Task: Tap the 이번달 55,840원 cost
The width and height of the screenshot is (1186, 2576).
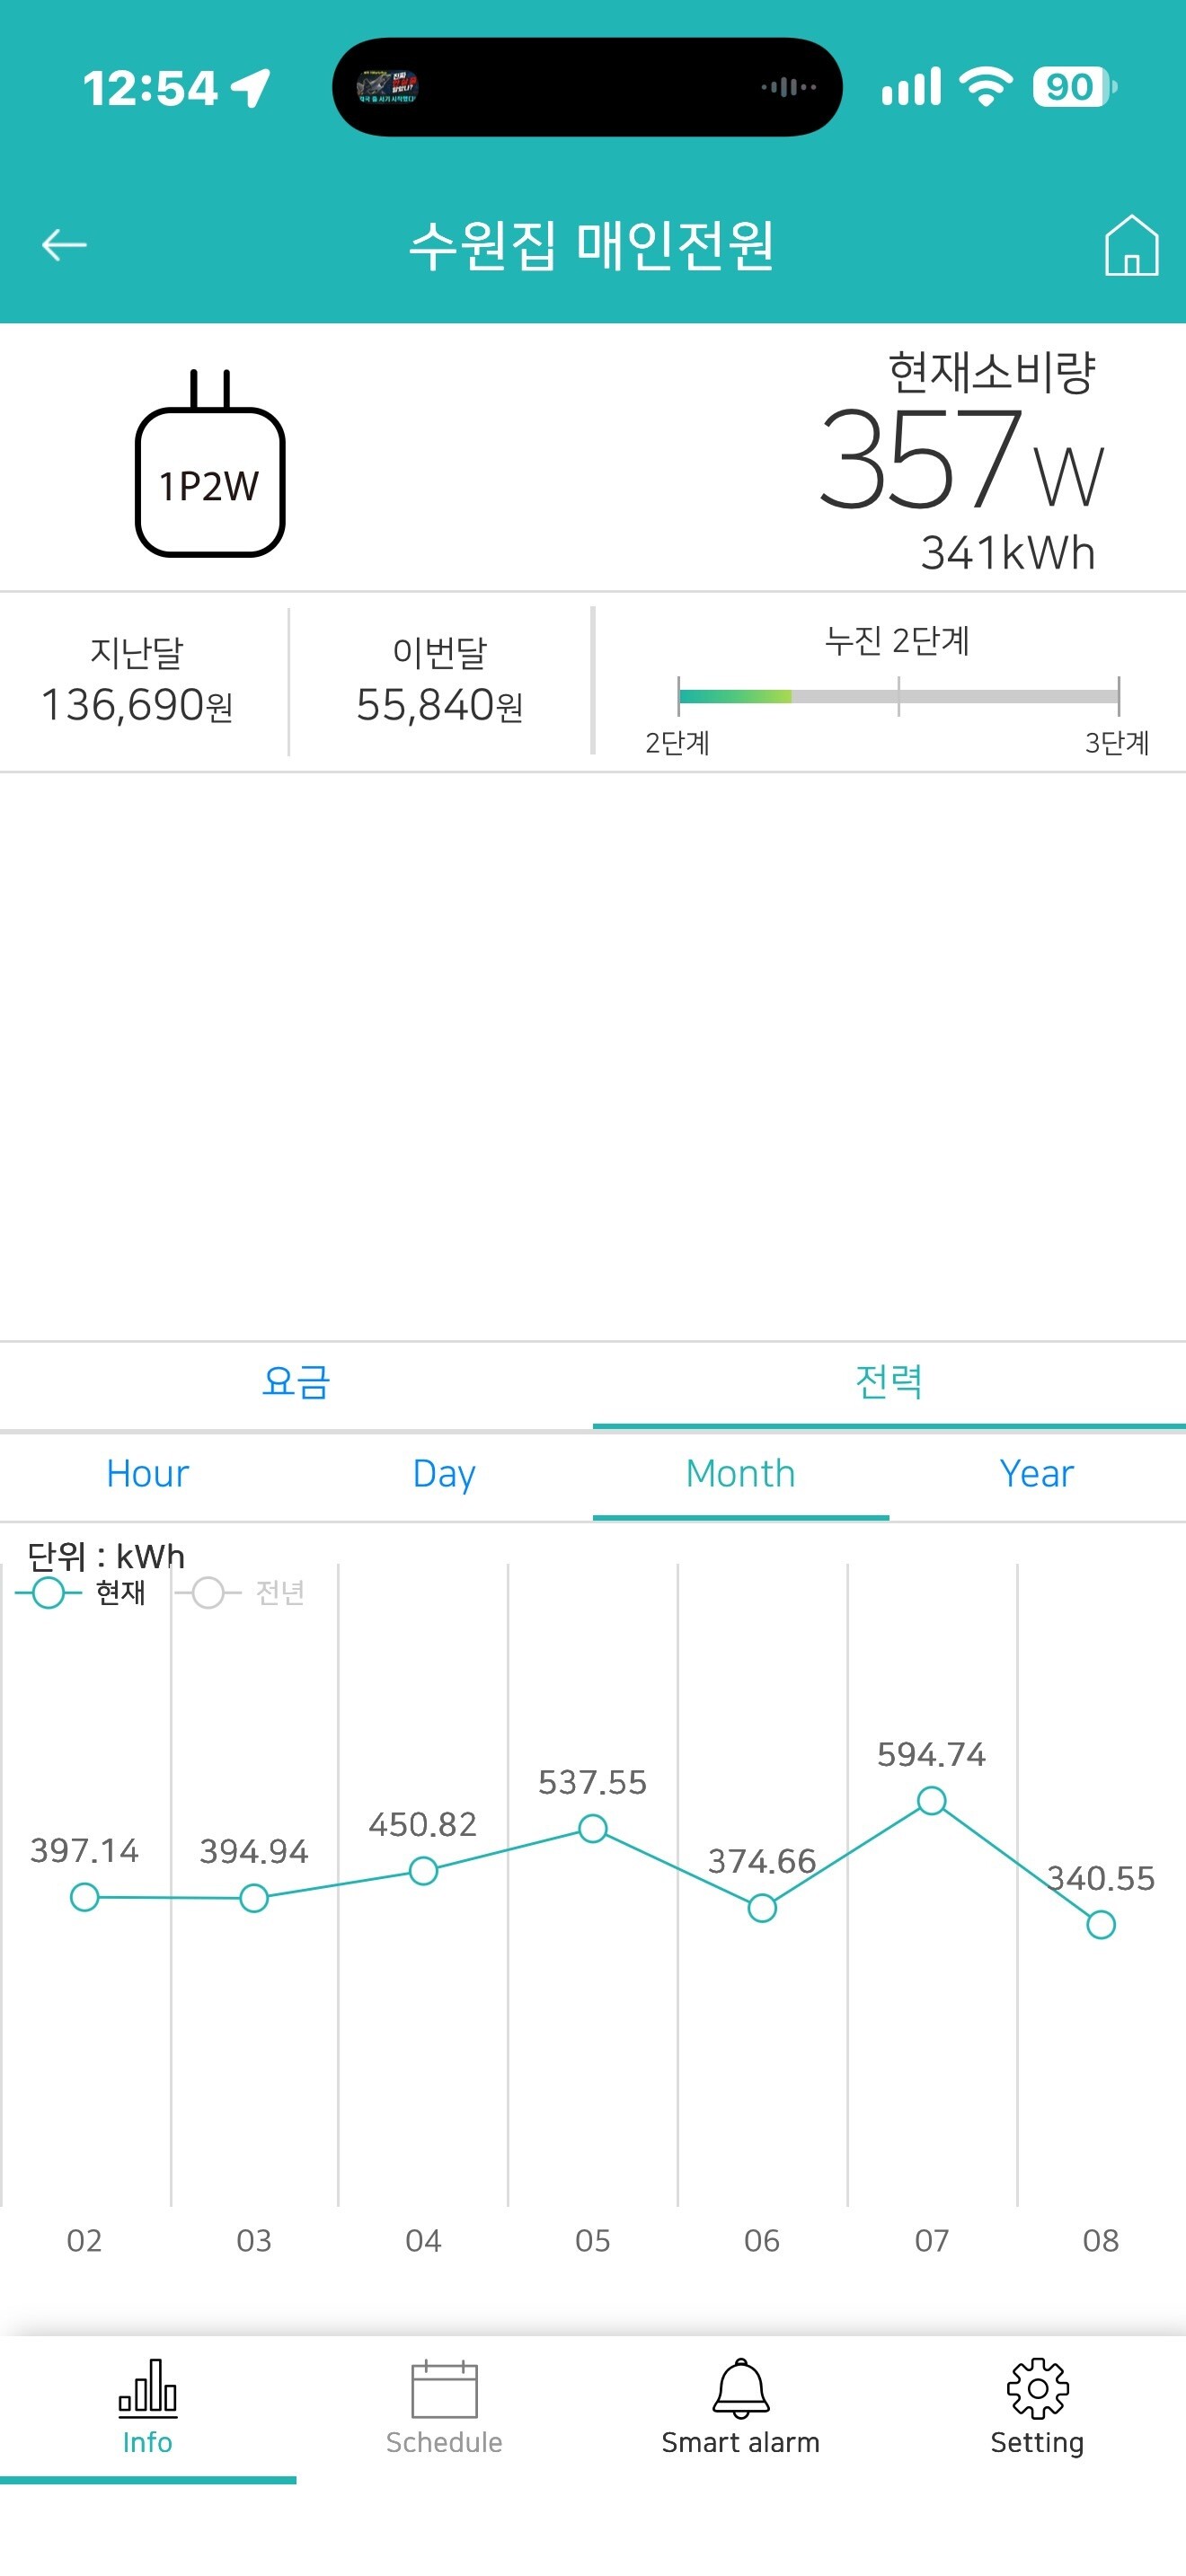Action: tap(440, 680)
